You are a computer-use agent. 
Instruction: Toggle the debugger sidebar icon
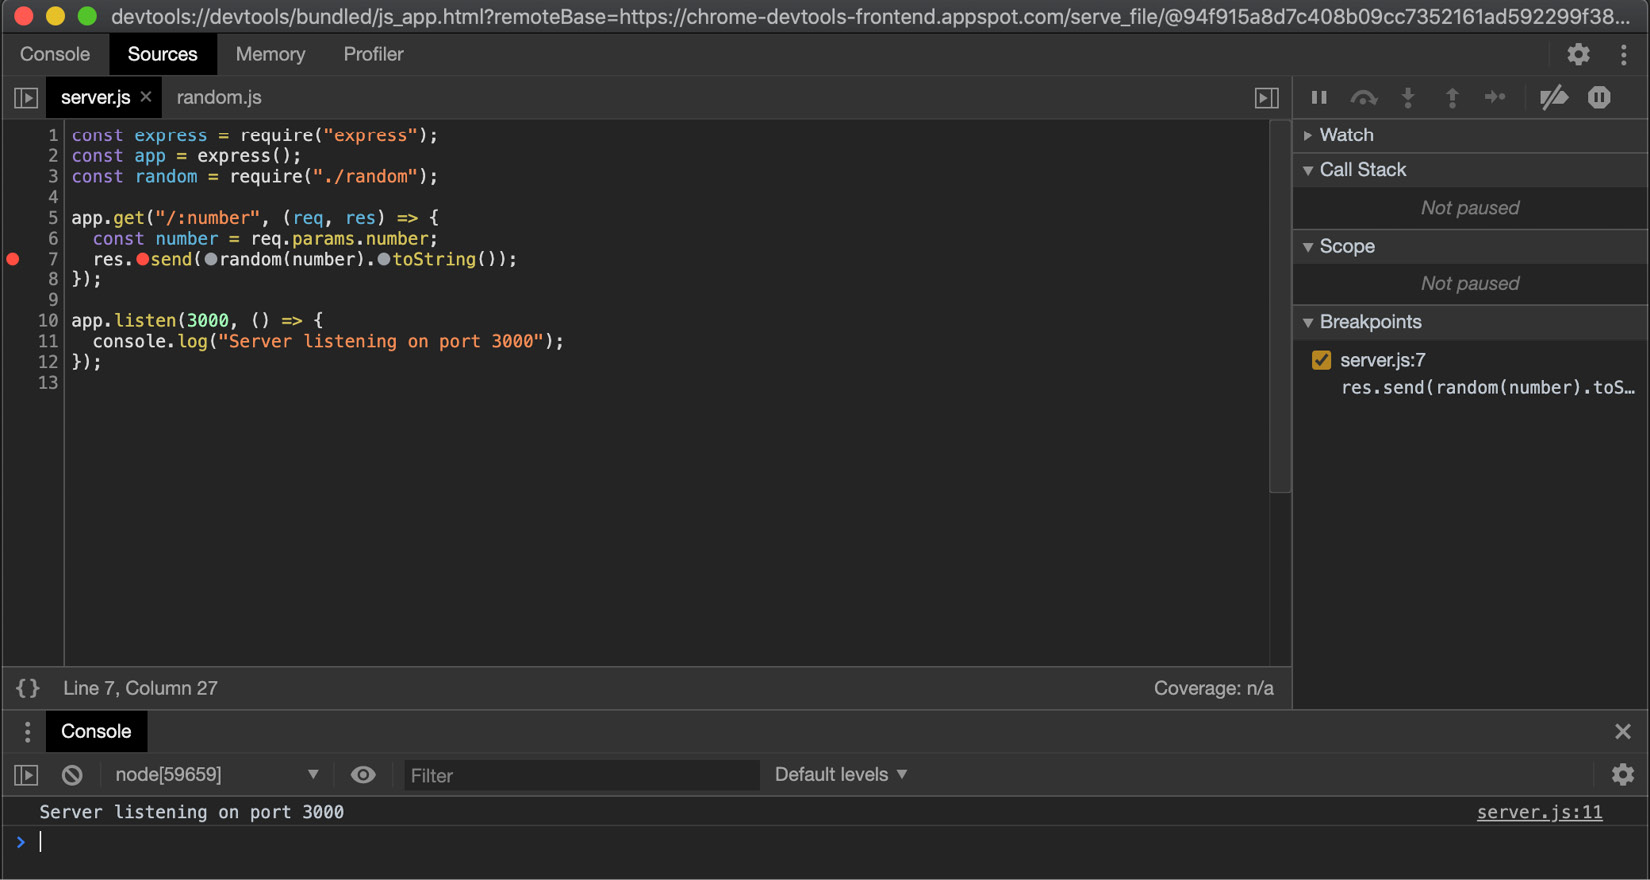1266,97
